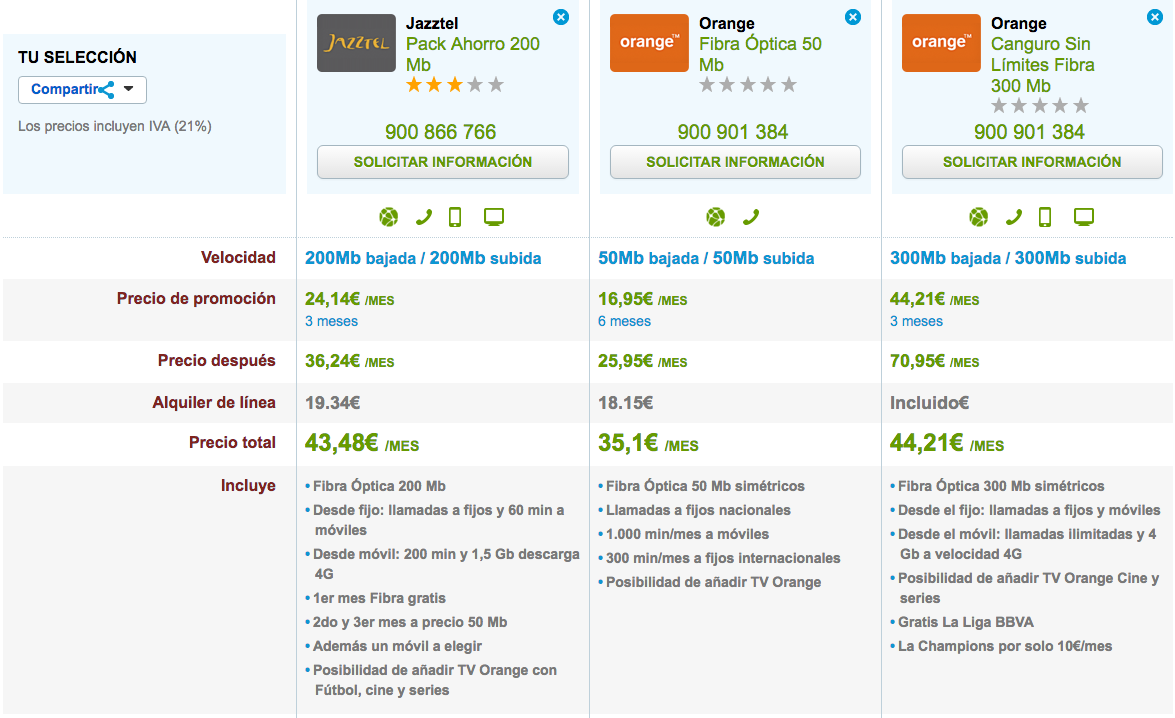The width and height of the screenshot is (1175, 718).
Task: Click the Precio después row label
Action: (217, 361)
